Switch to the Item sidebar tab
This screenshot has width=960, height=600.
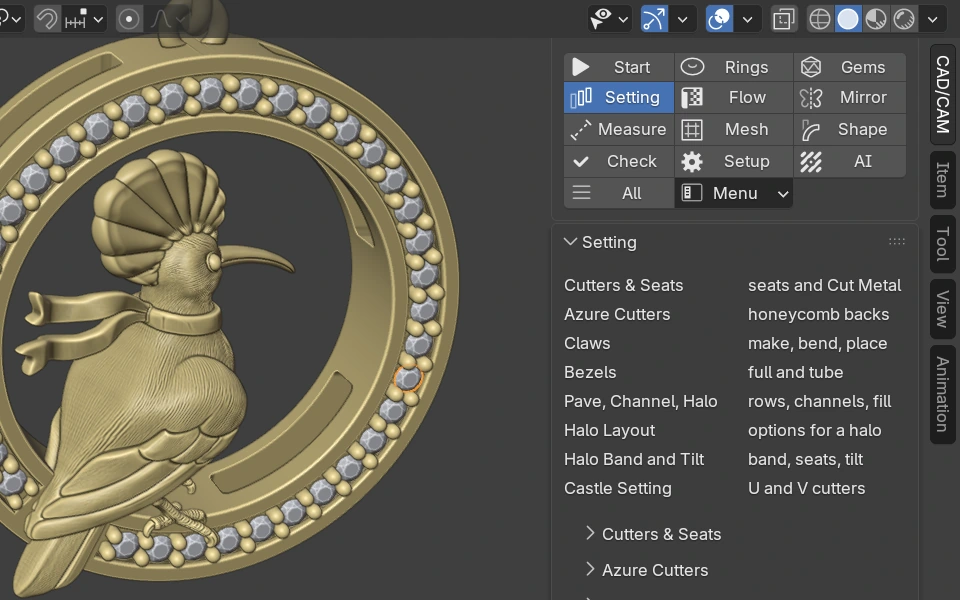pos(943,179)
